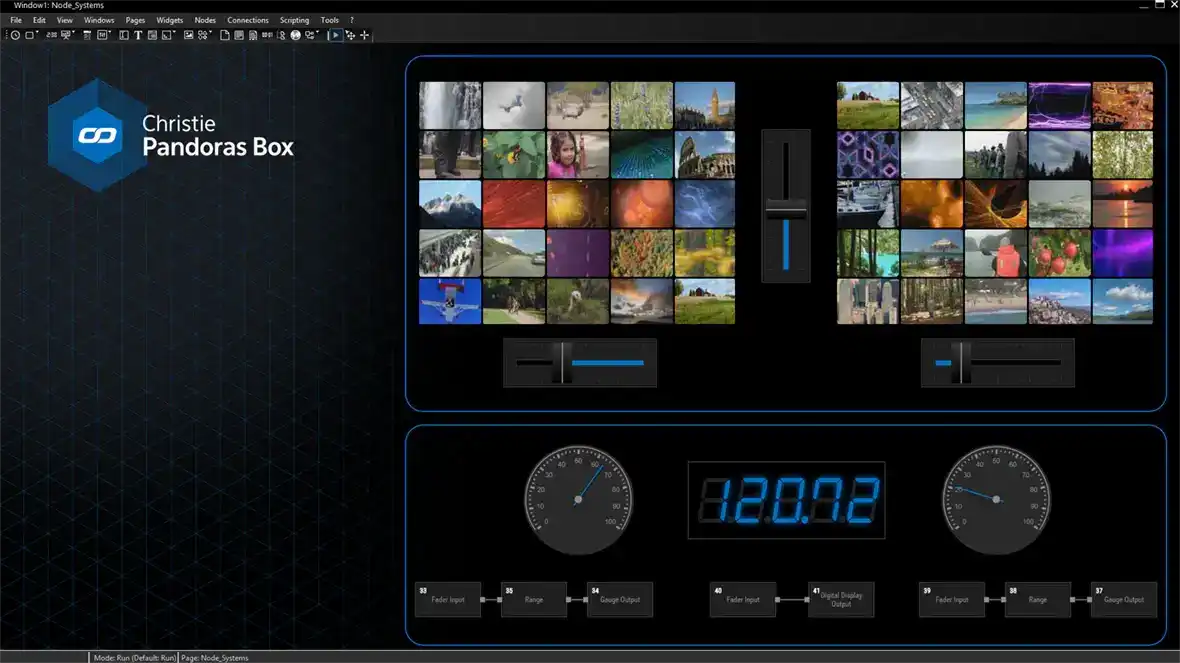Toggle the highlighted Run mode play icon

click(335, 34)
